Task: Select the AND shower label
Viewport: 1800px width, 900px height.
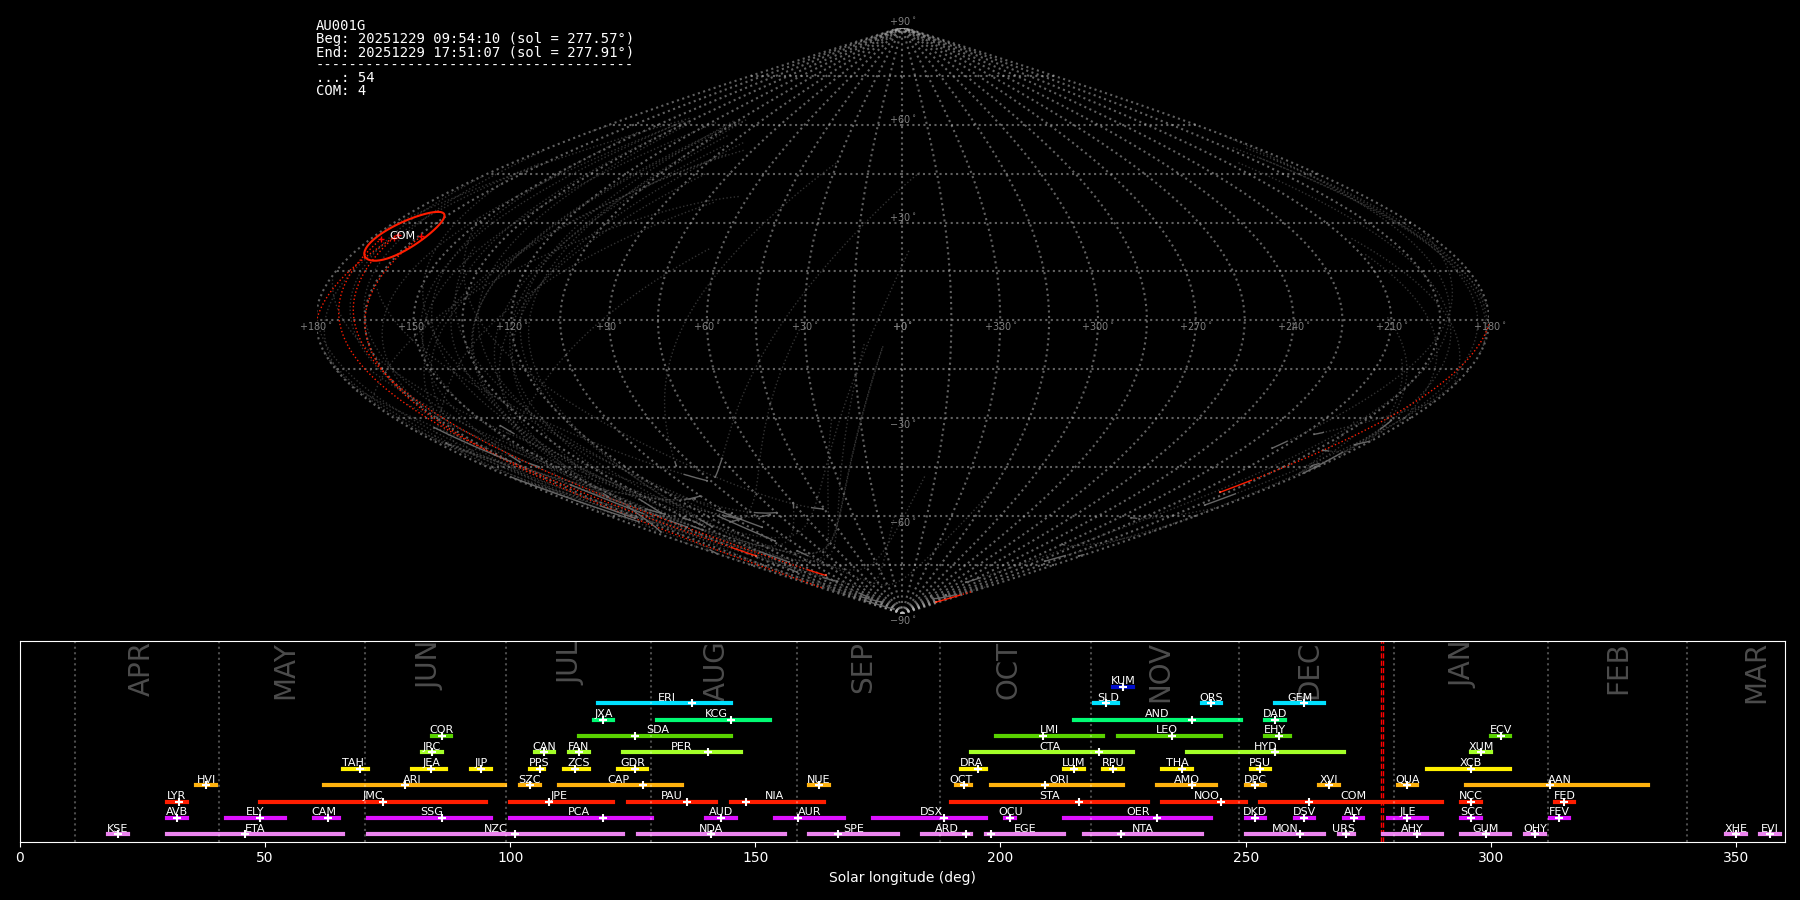Action: click(x=1156, y=714)
